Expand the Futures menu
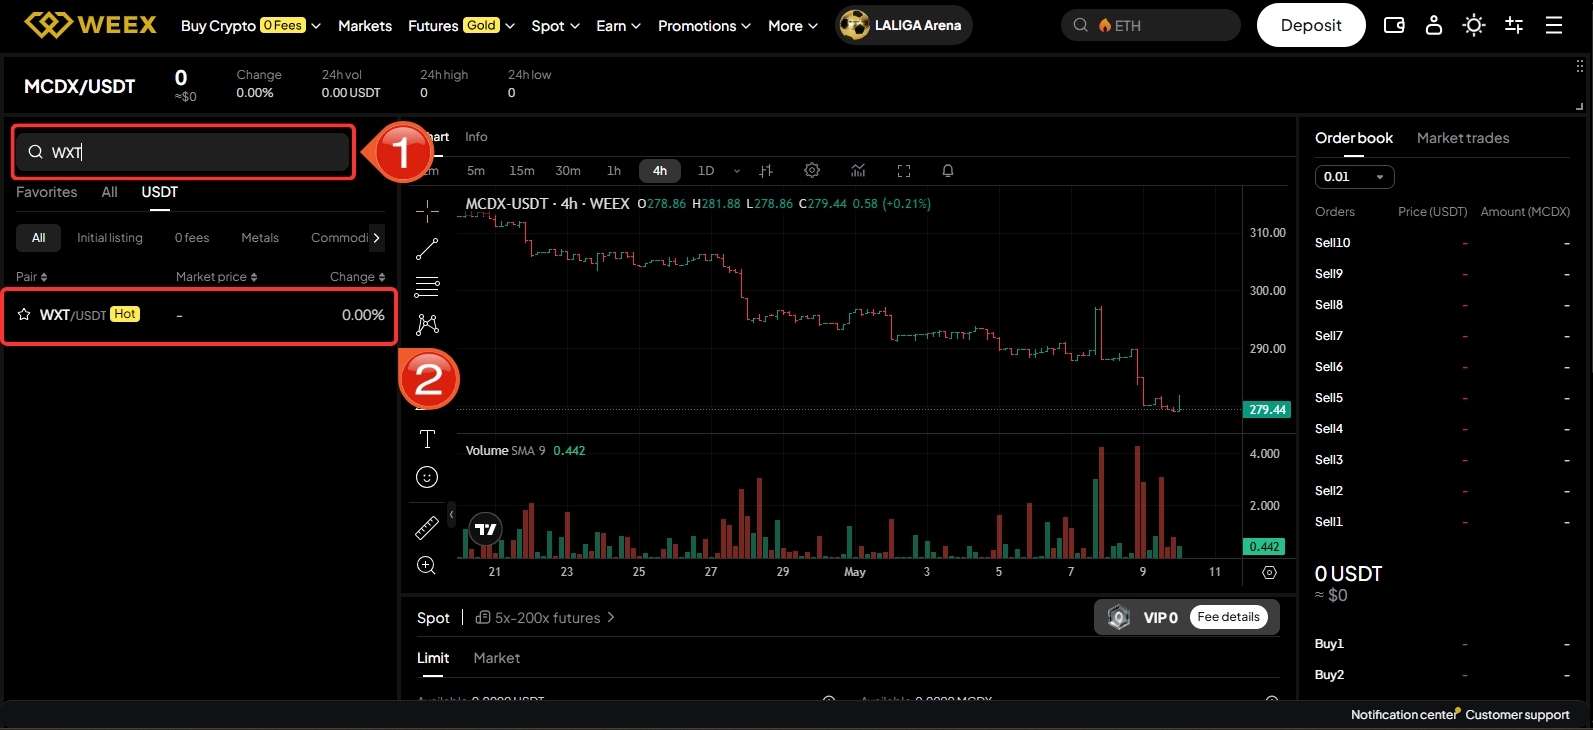Screen dimensions: 1593x730 pyautogui.click(x=461, y=25)
